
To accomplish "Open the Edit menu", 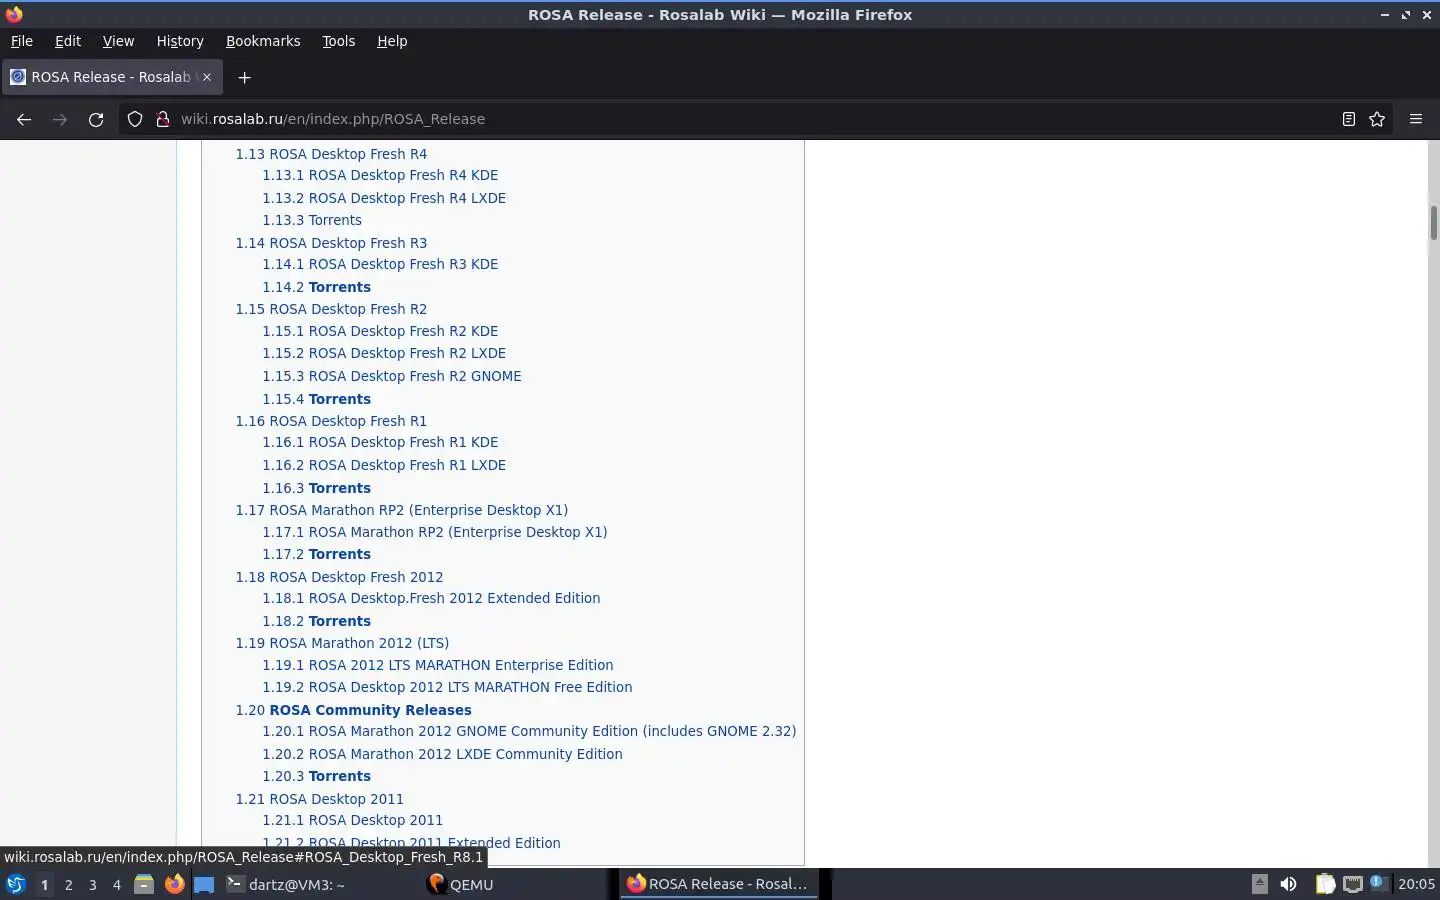I will click(x=68, y=41).
